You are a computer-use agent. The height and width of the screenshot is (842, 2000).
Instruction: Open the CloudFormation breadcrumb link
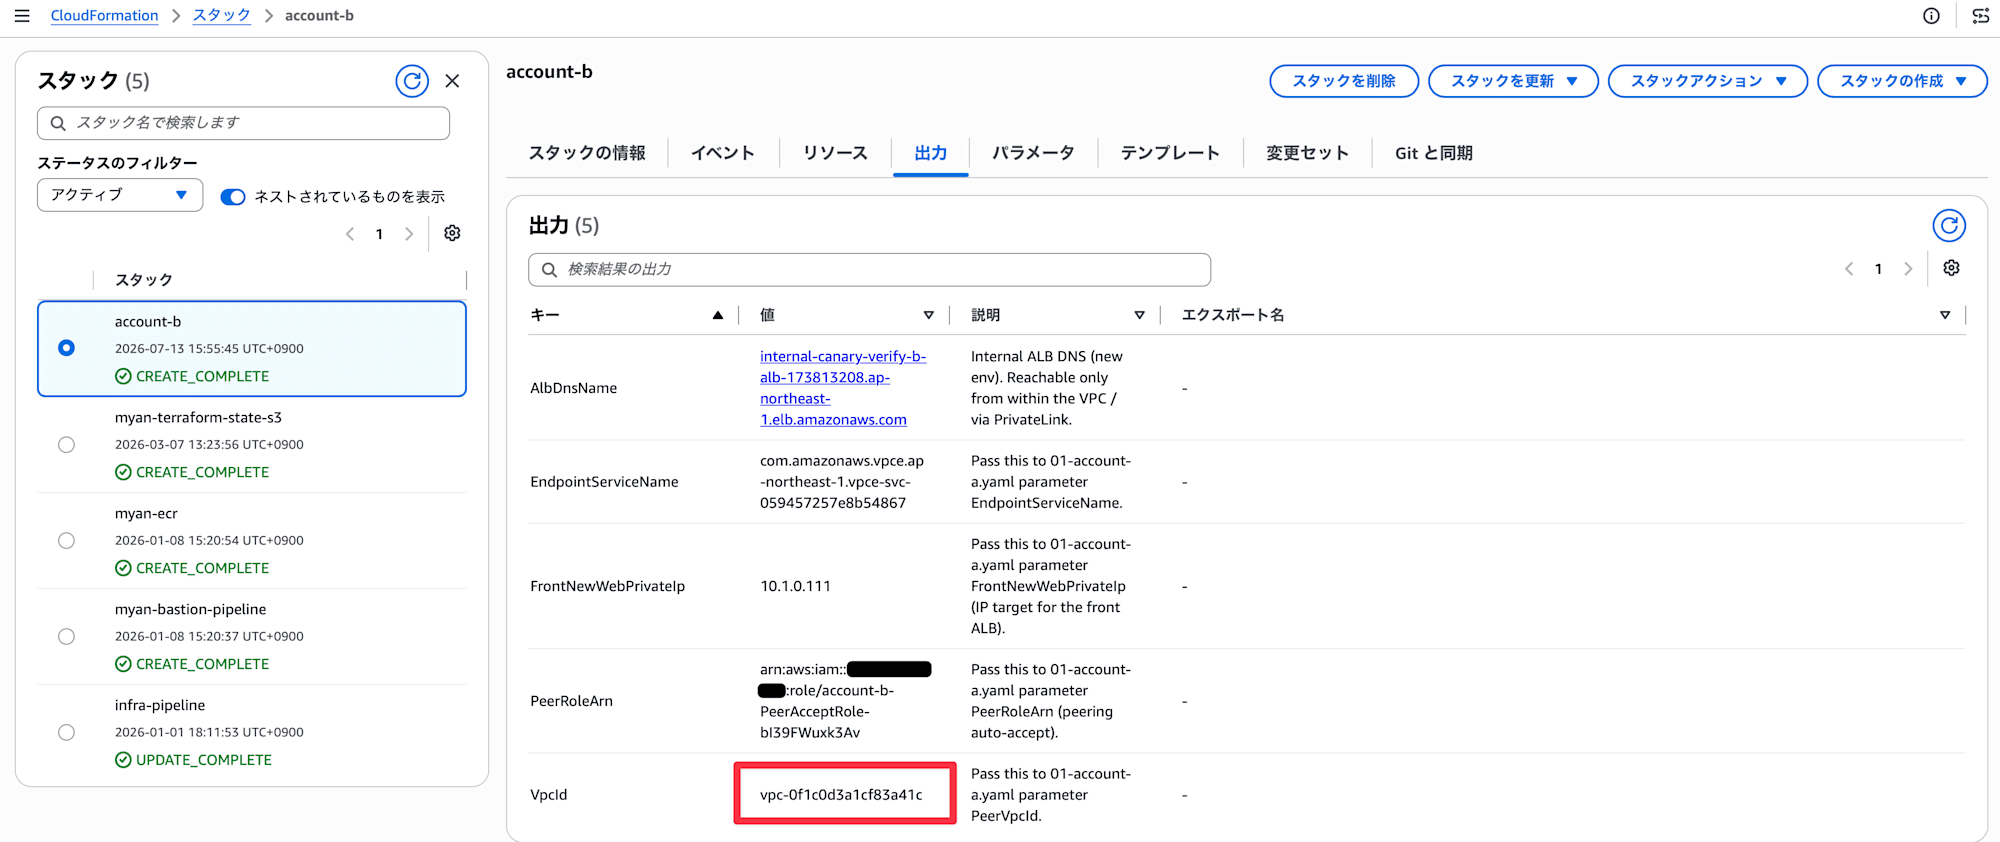[104, 15]
